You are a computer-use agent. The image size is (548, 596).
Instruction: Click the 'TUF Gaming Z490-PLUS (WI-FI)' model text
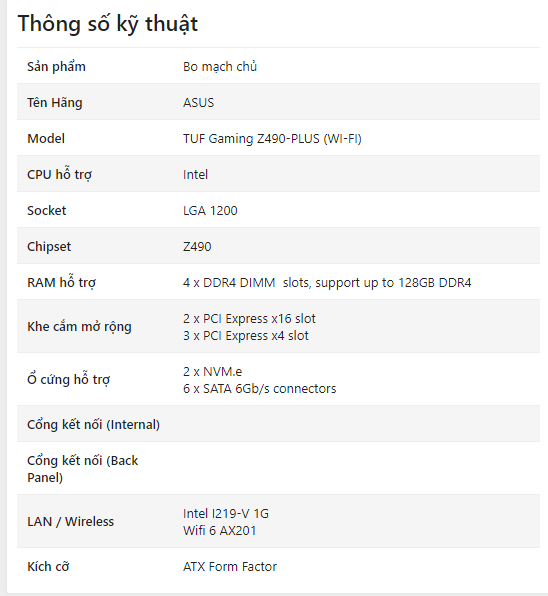272,139
